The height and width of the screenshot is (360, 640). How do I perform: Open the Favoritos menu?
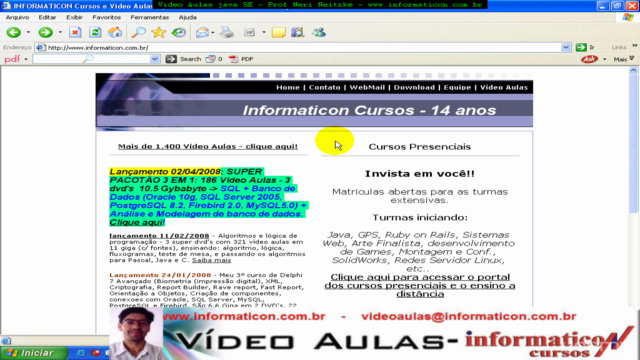point(107,17)
